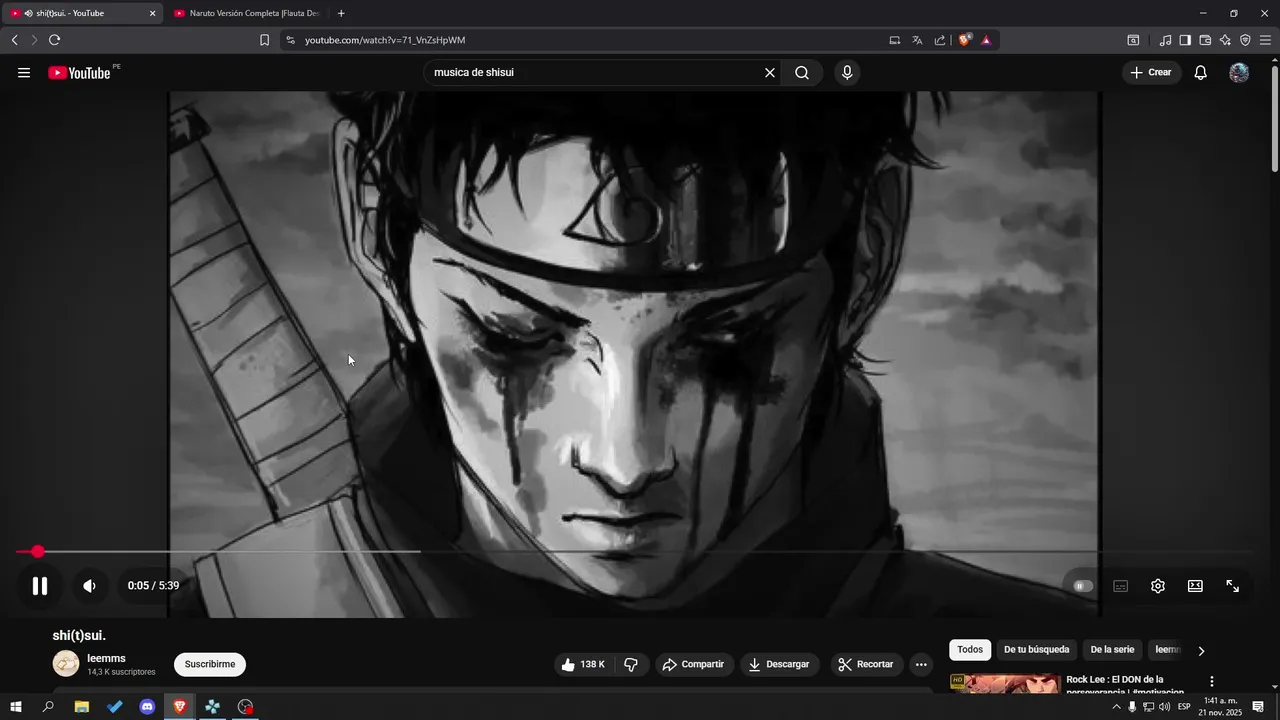Toggle subtitles in the player
1280x720 pixels.
click(x=1121, y=586)
